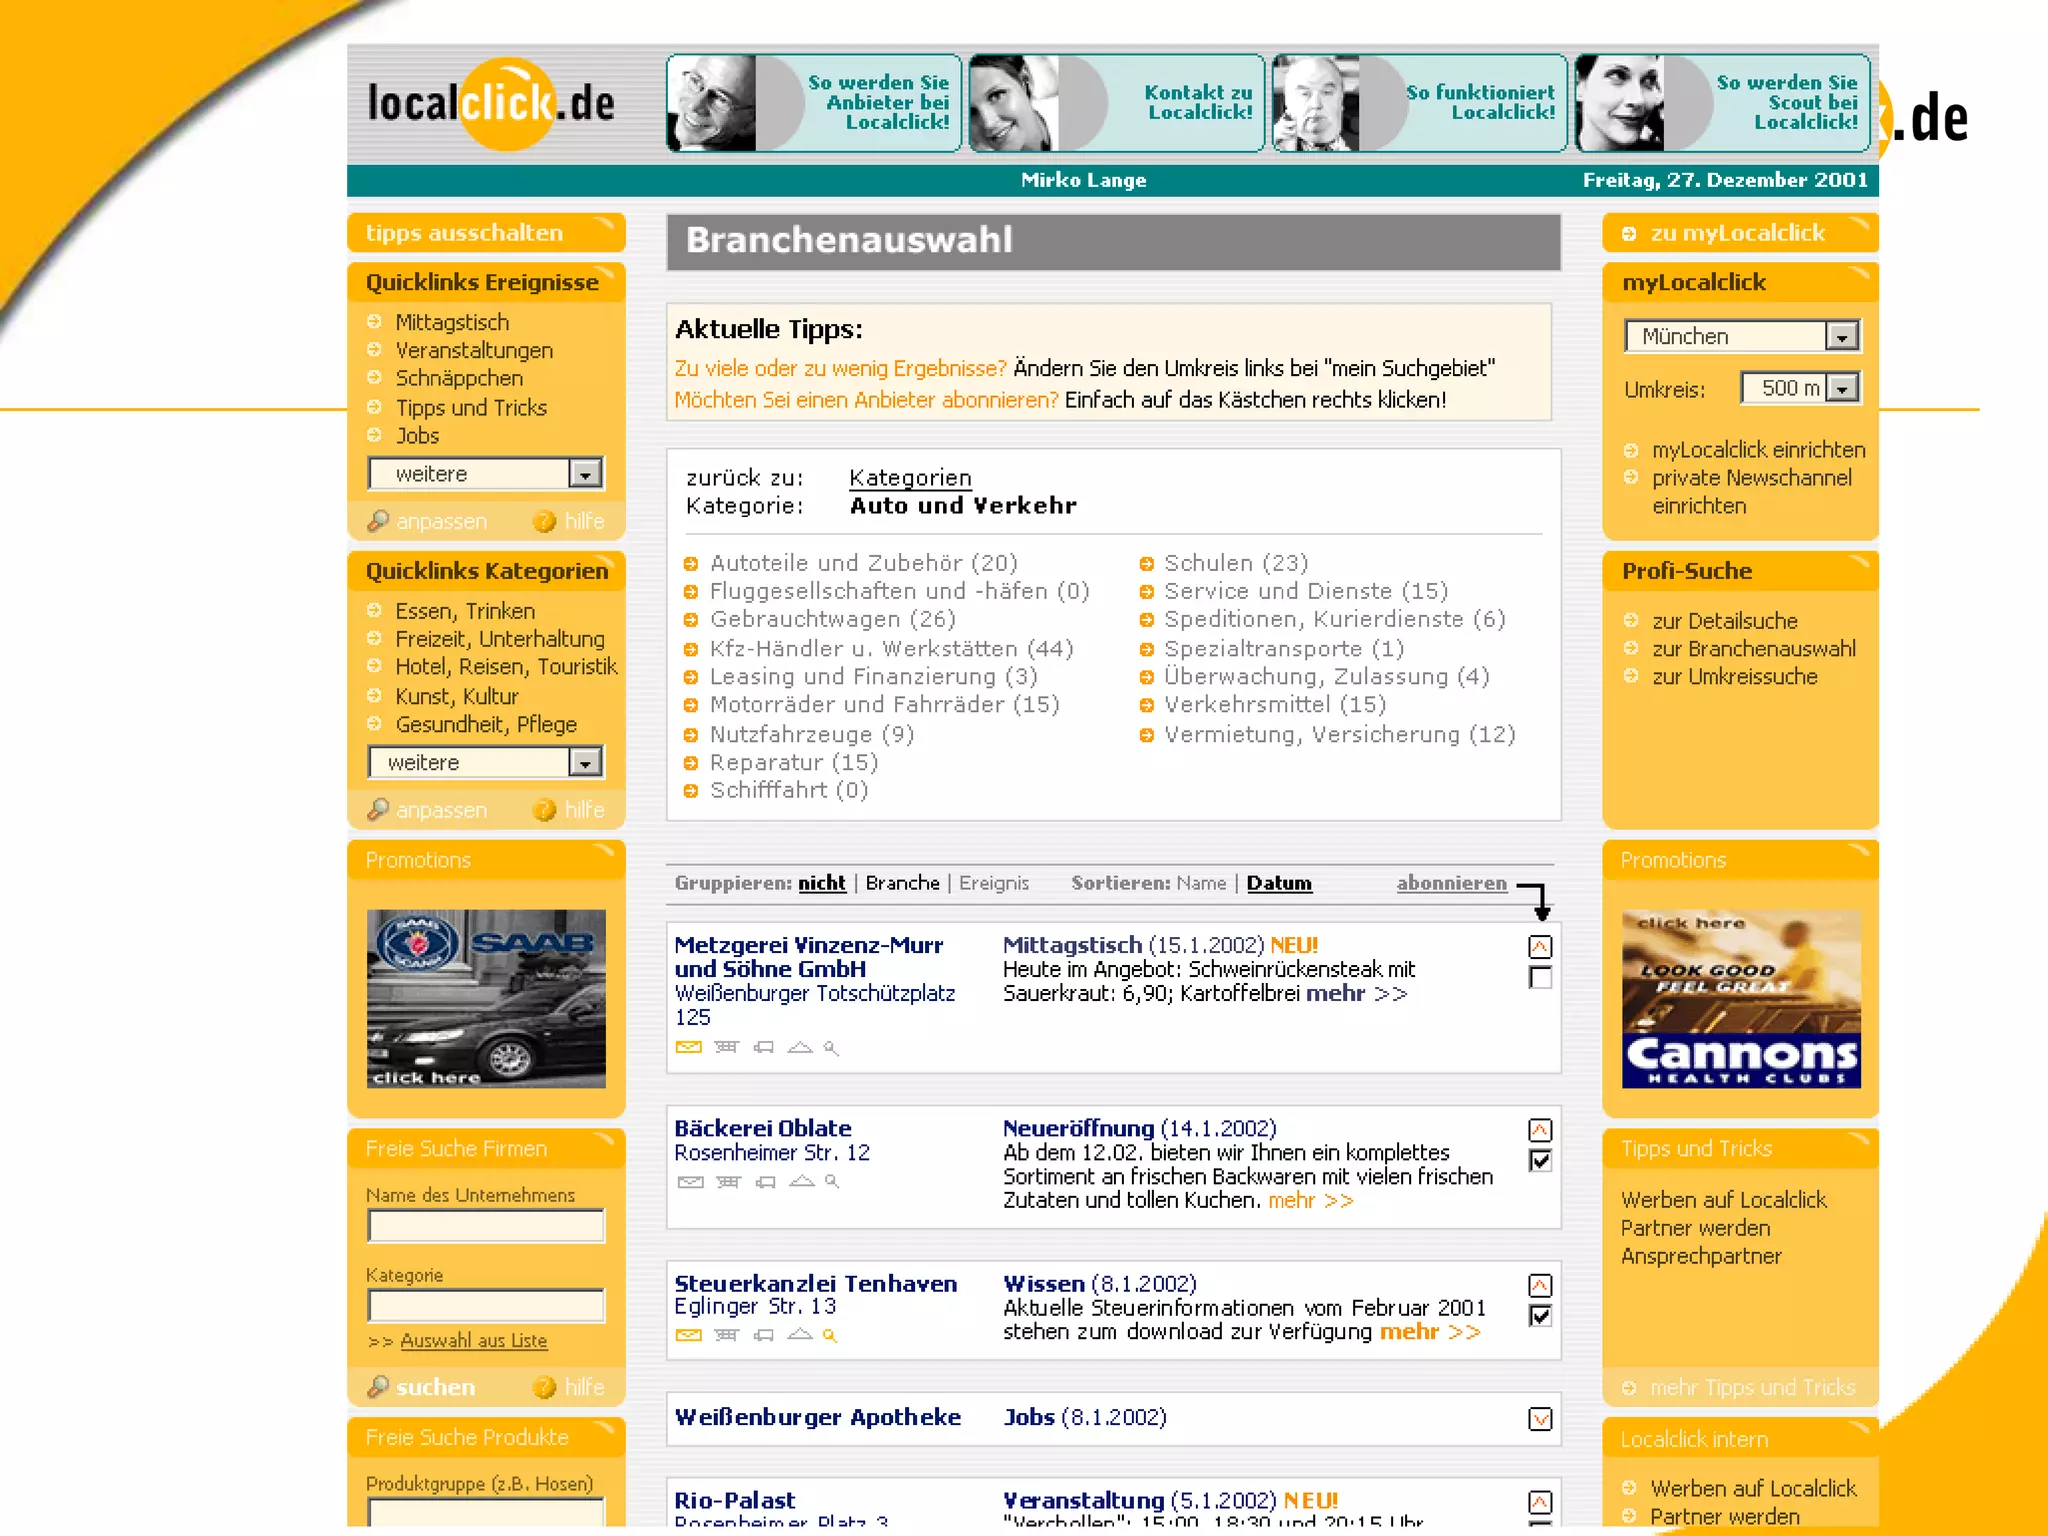Collapse the Metzgerei Vinzenz-Murr entry with the arrow icon
This screenshot has width=2048, height=1536.
(x=1540, y=946)
